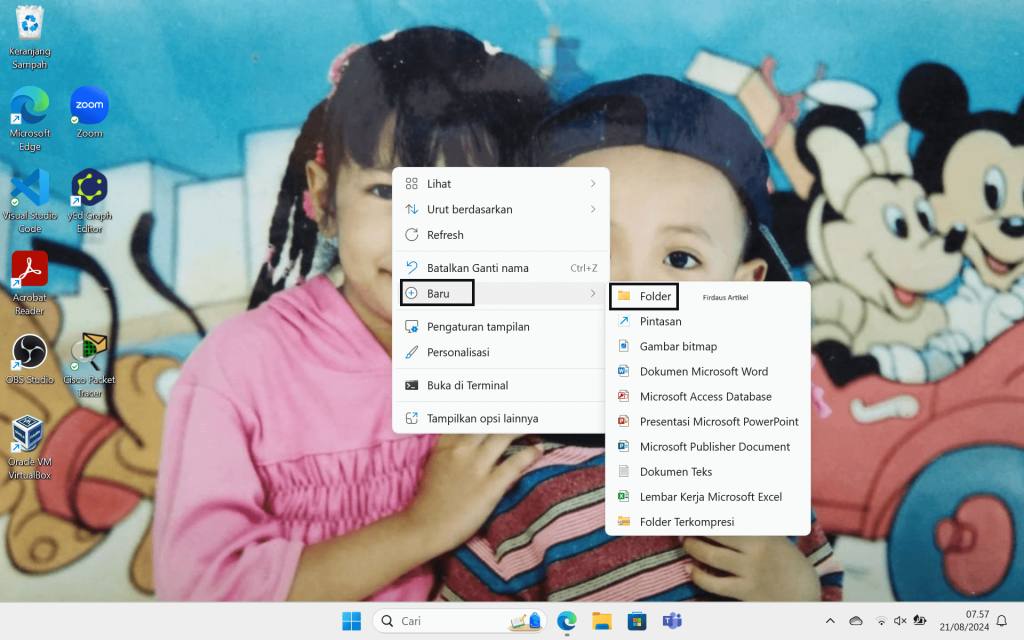The height and width of the screenshot is (640, 1024).
Task: Launch Microsoft Edge from the taskbar
Action: 567,621
